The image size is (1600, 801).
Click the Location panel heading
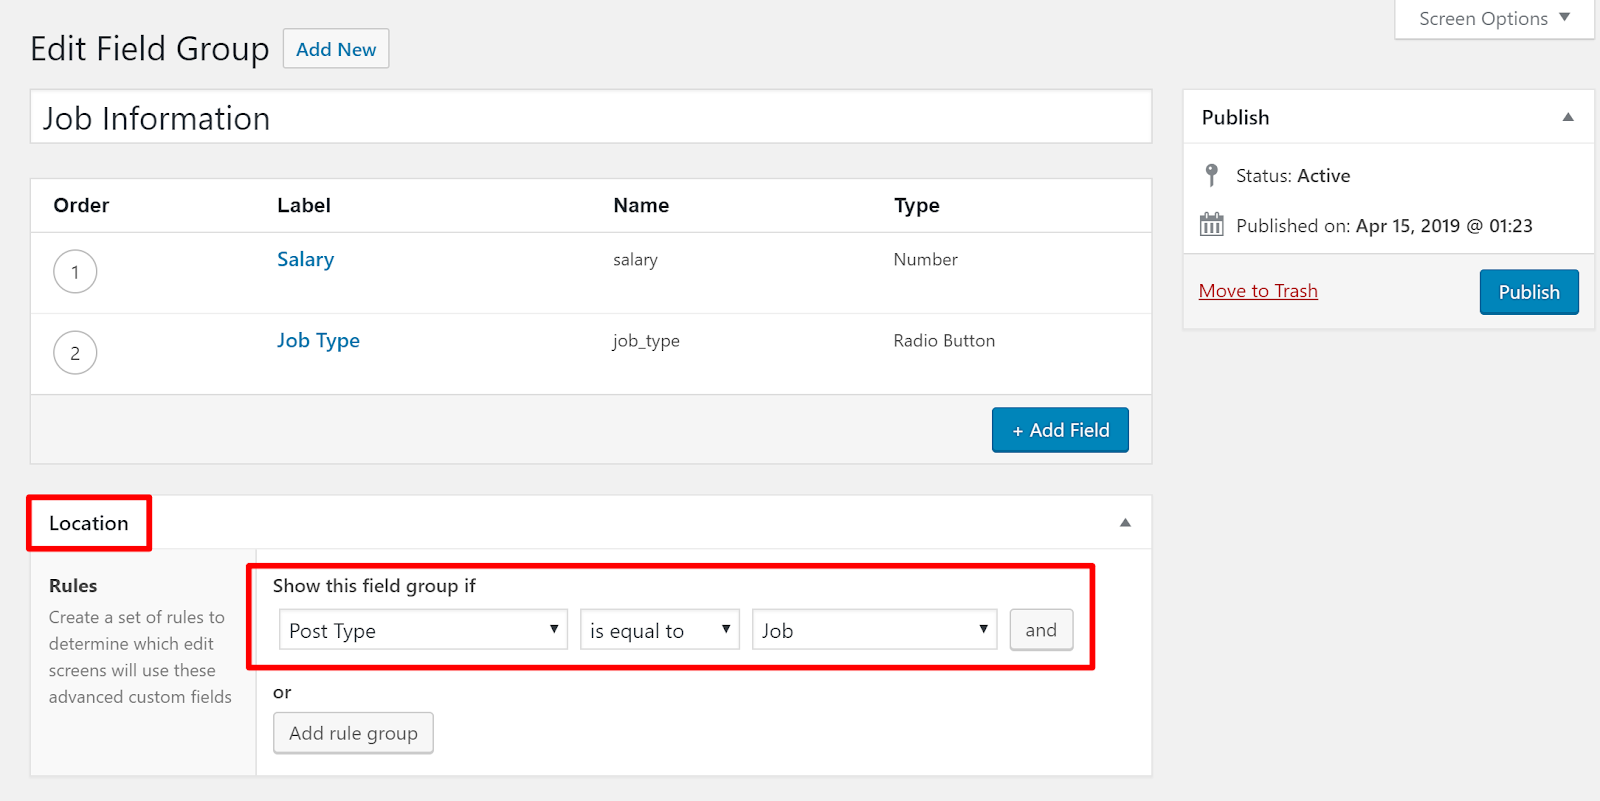coord(89,523)
